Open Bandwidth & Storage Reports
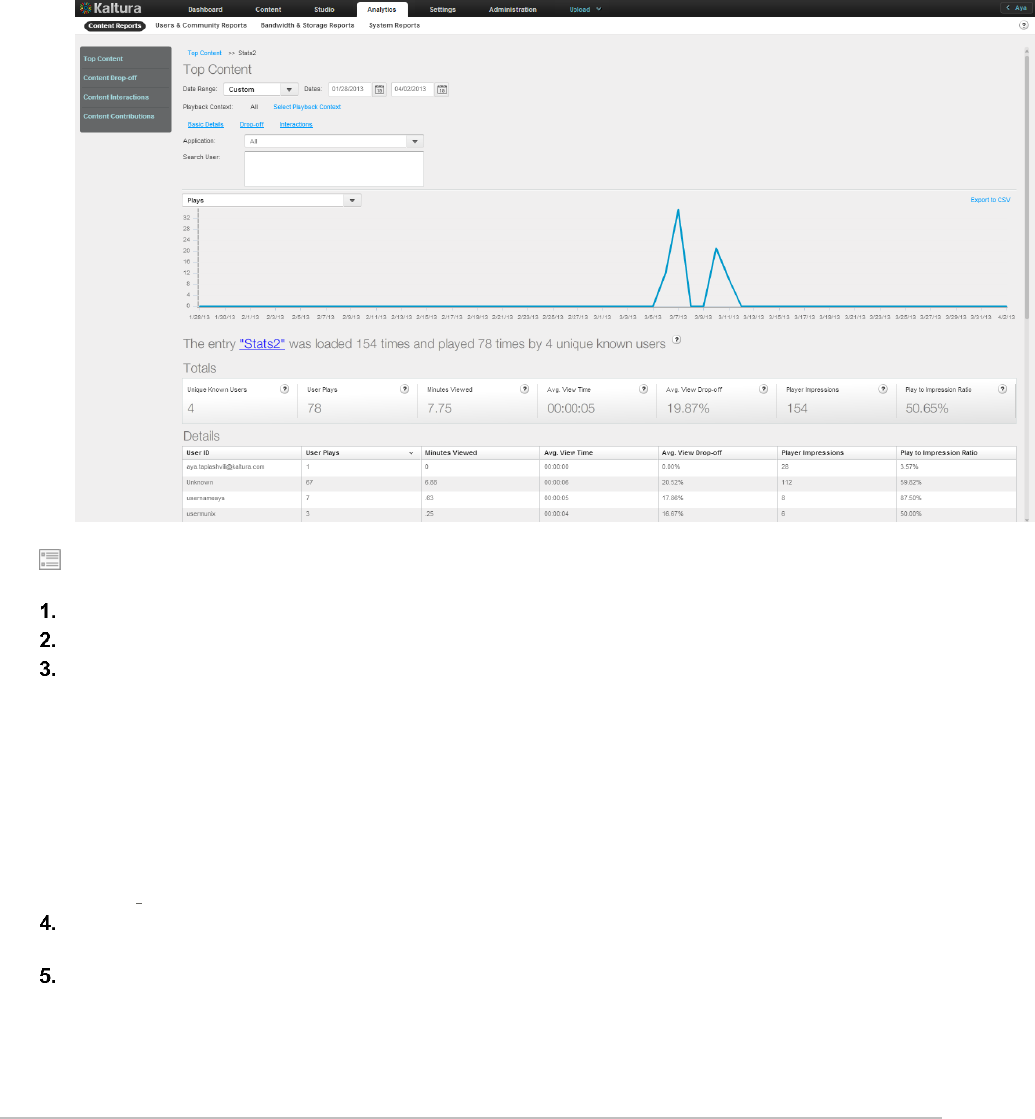 307,25
